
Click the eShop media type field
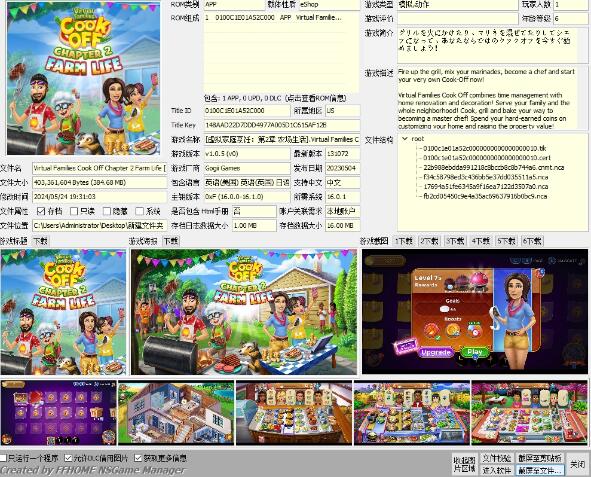tap(329, 5)
